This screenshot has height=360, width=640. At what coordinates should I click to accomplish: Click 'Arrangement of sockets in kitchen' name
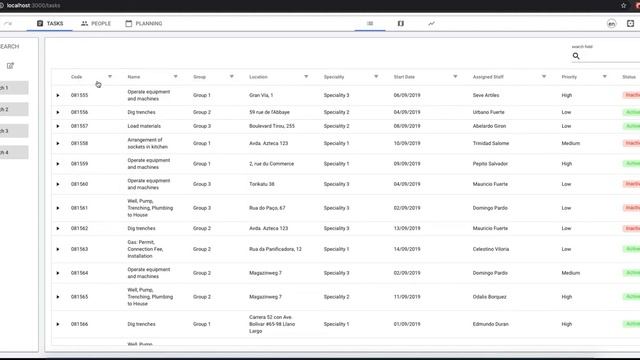click(147, 143)
